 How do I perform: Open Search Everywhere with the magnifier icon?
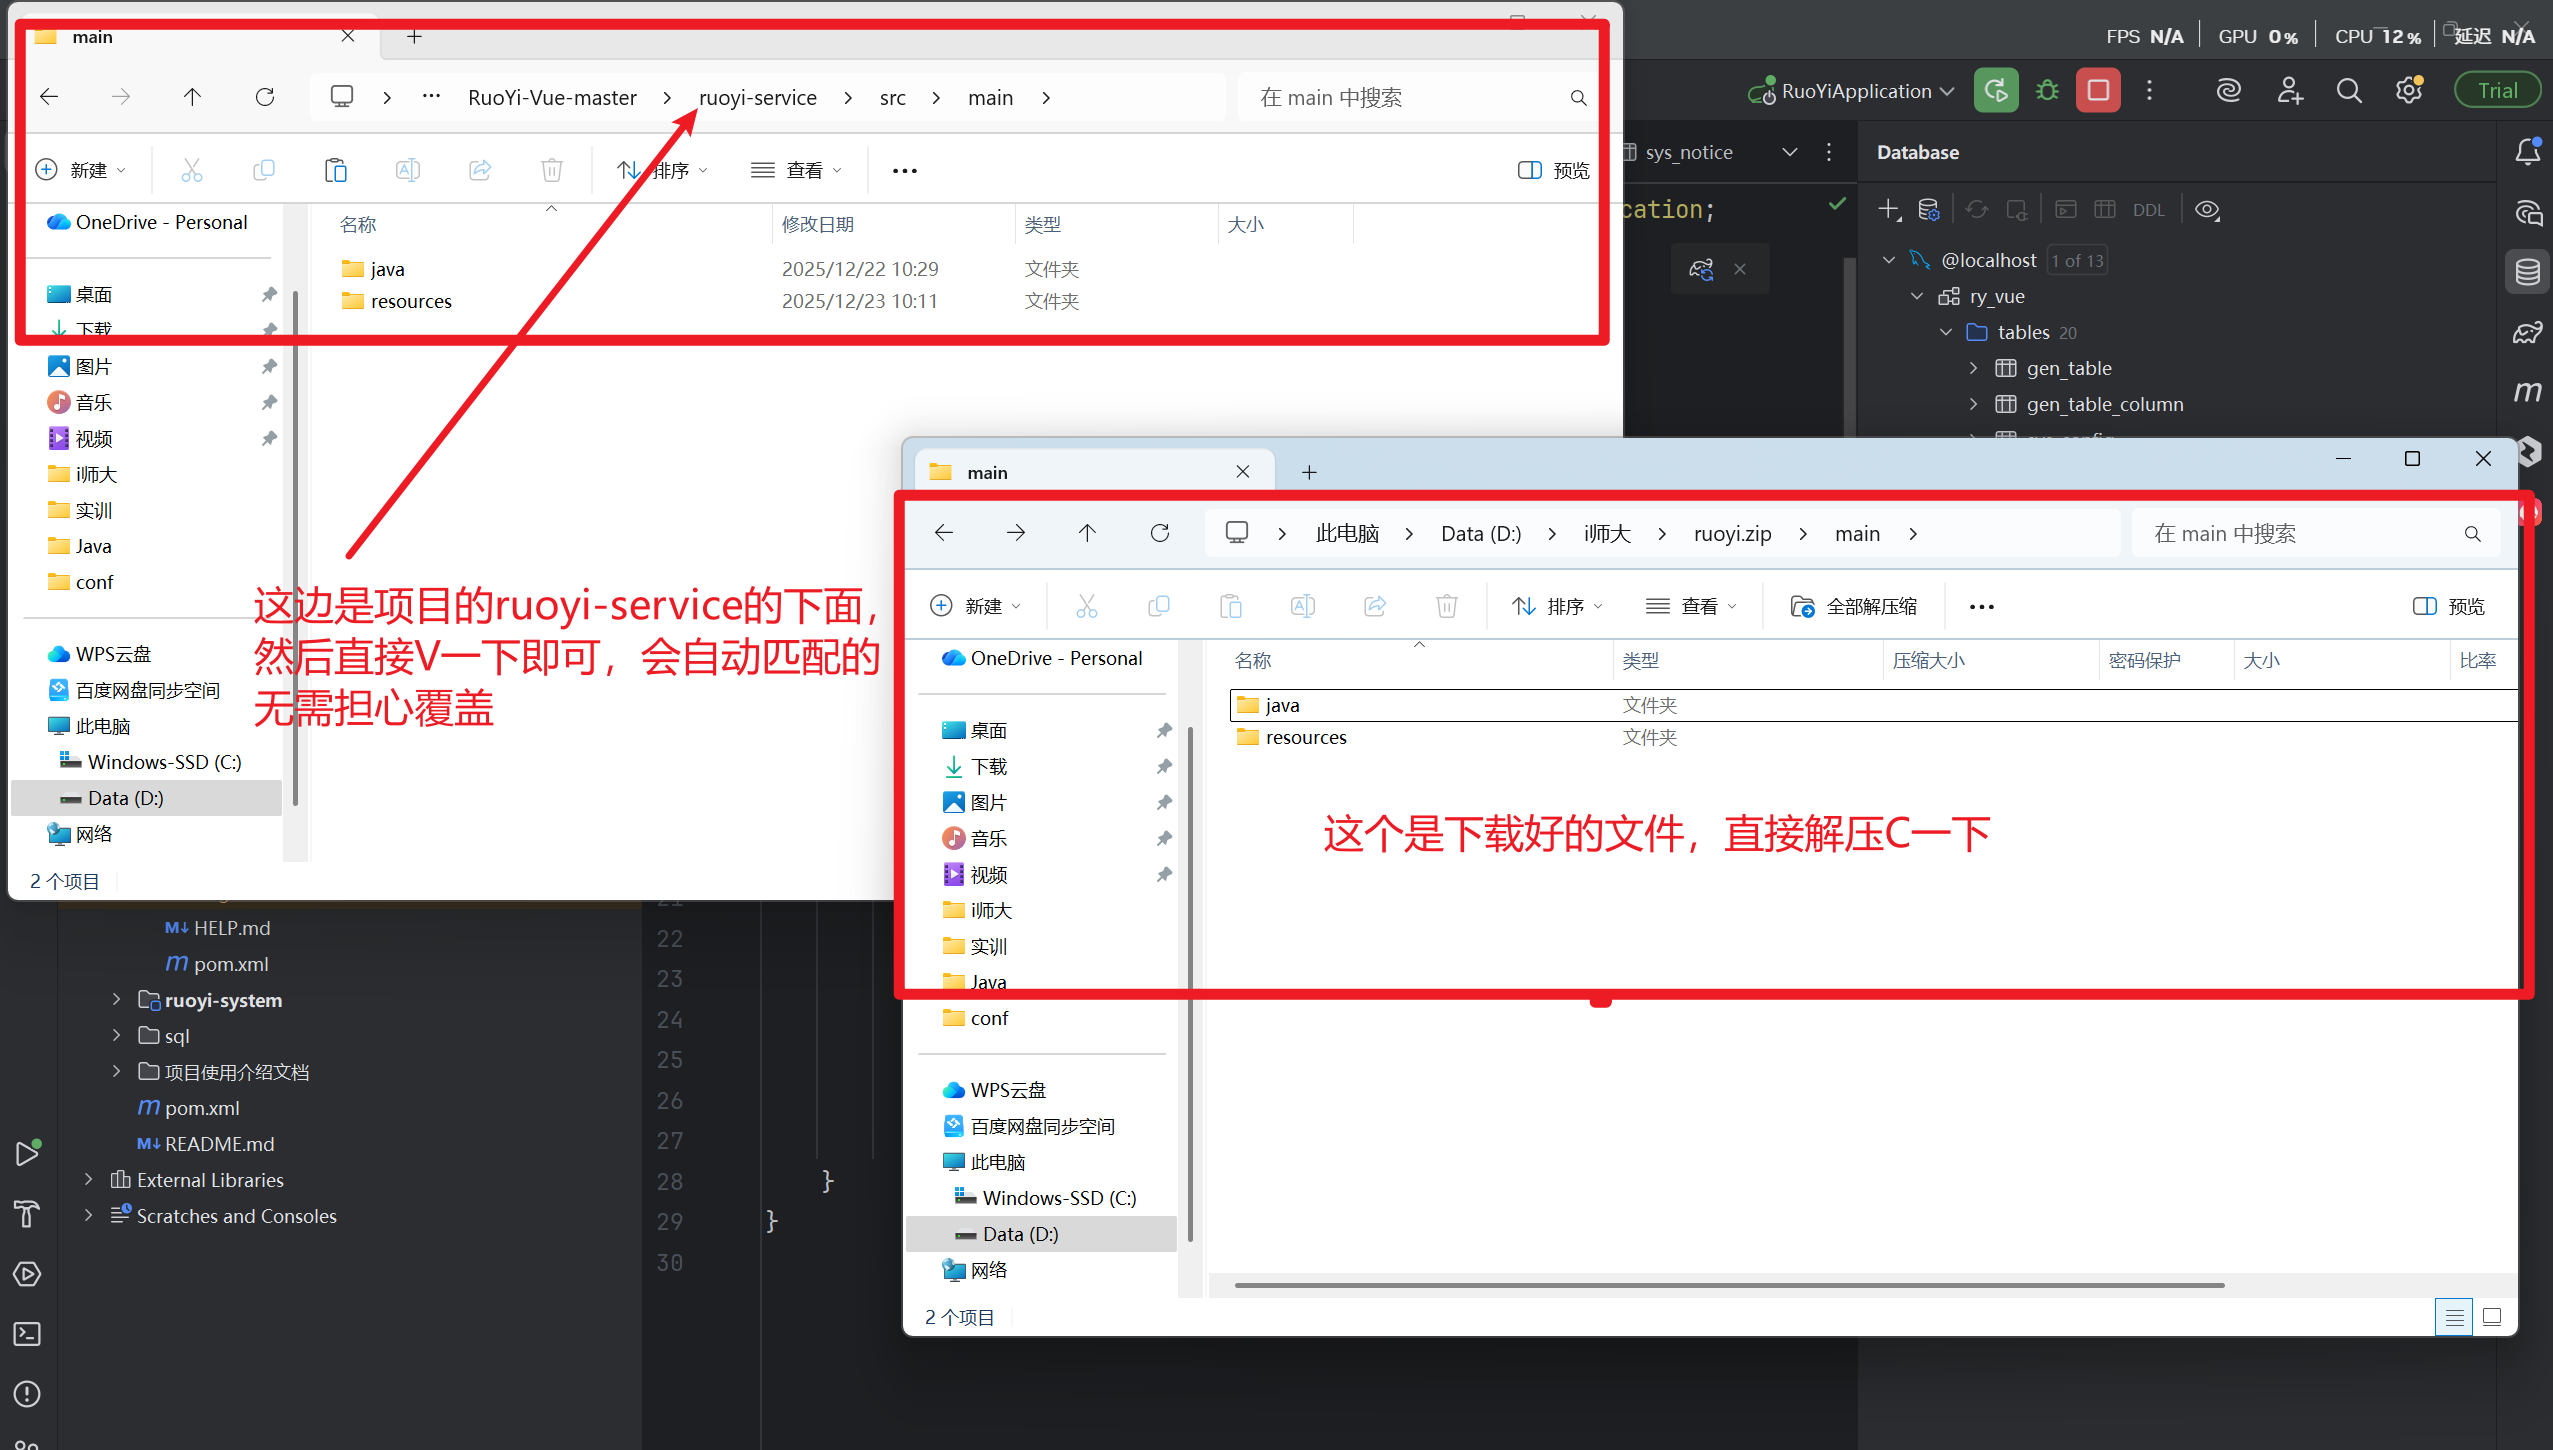[x=2349, y=90]
